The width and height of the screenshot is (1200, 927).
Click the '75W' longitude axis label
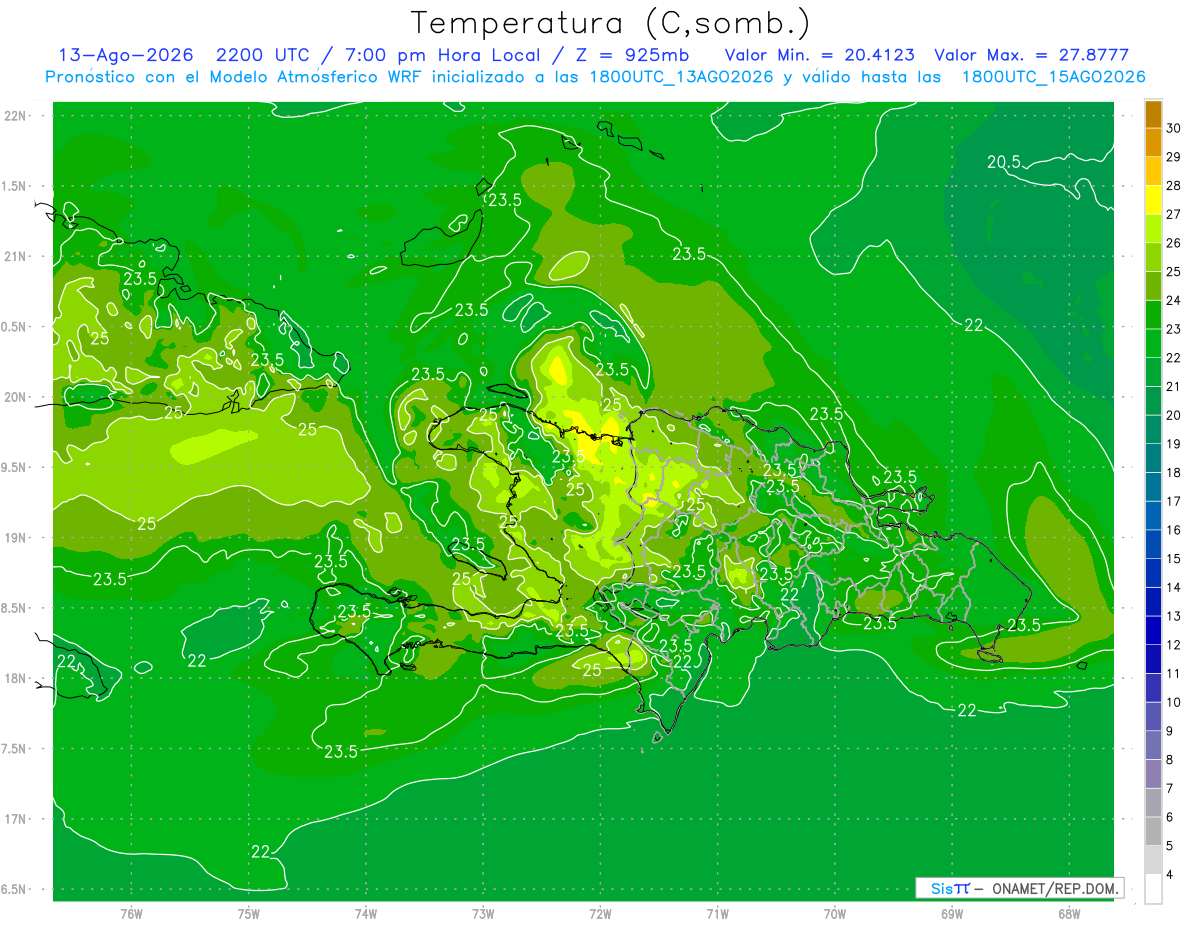click(249, 914)
